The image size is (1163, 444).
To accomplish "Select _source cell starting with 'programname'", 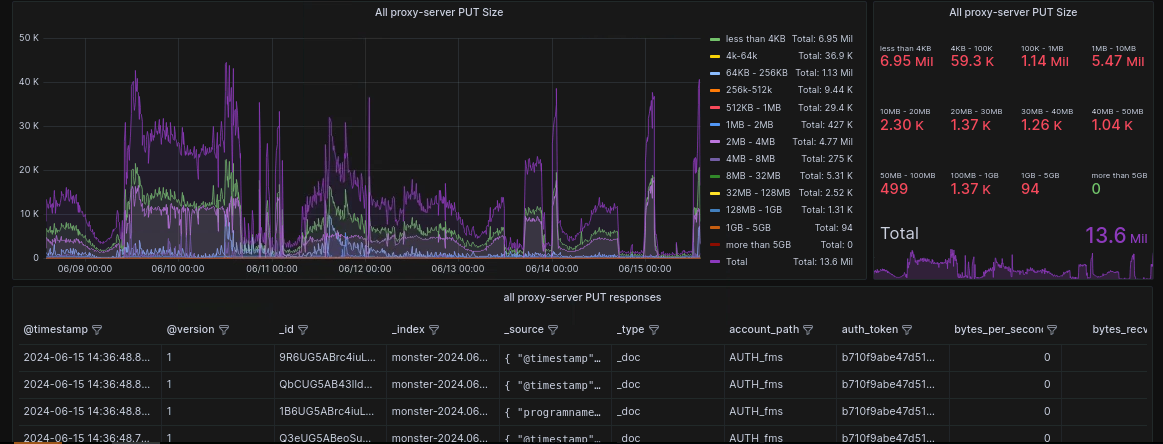I will 555,412.
